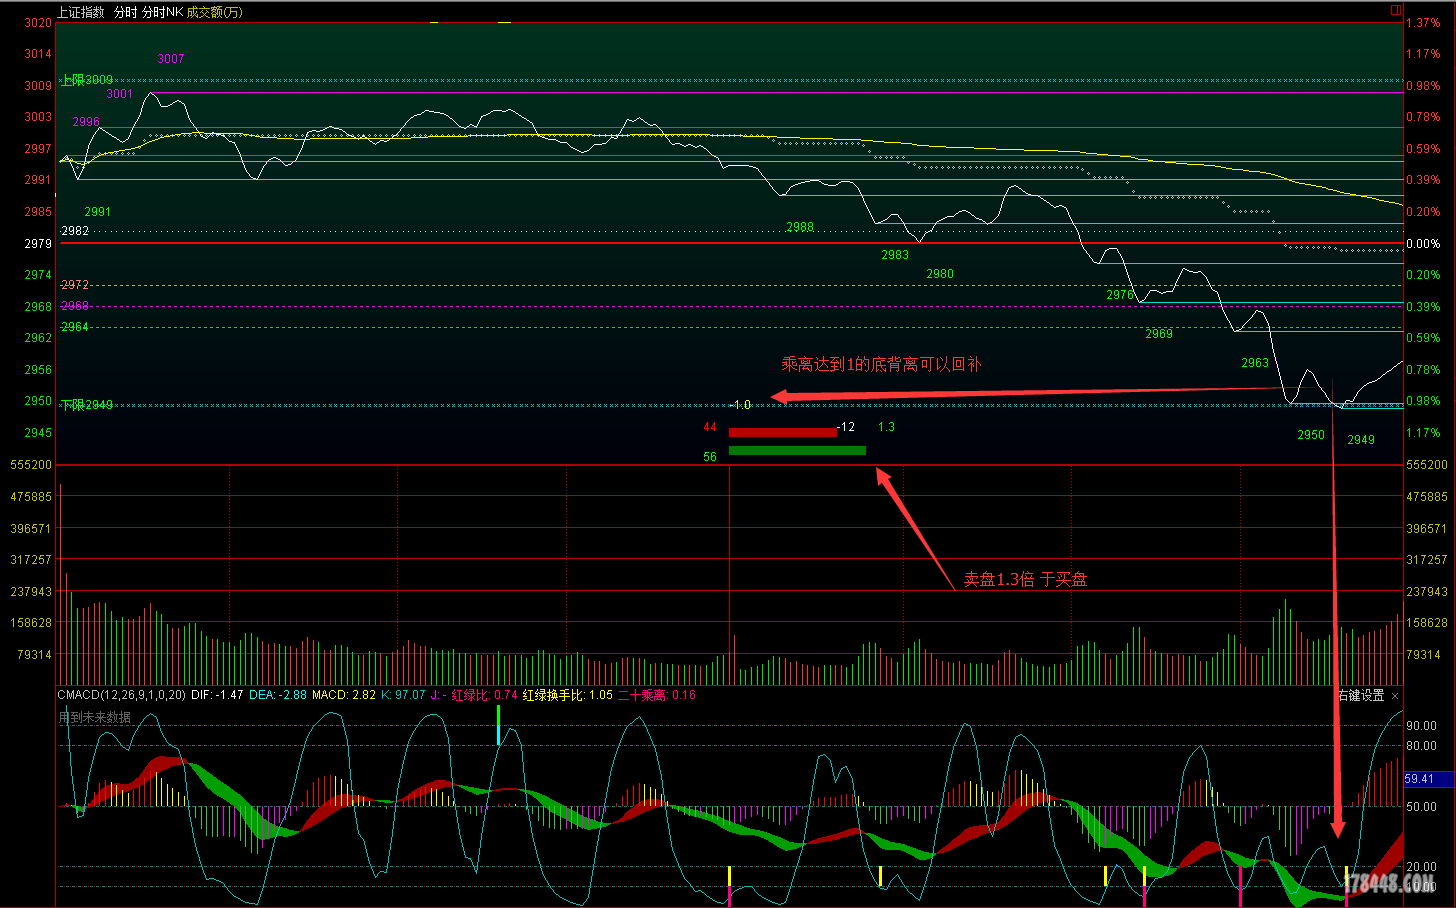Click the 1.3 ratio value
Image resolution: width=1456 pixels, height=908 pixels.
click(x=886, y=427)
